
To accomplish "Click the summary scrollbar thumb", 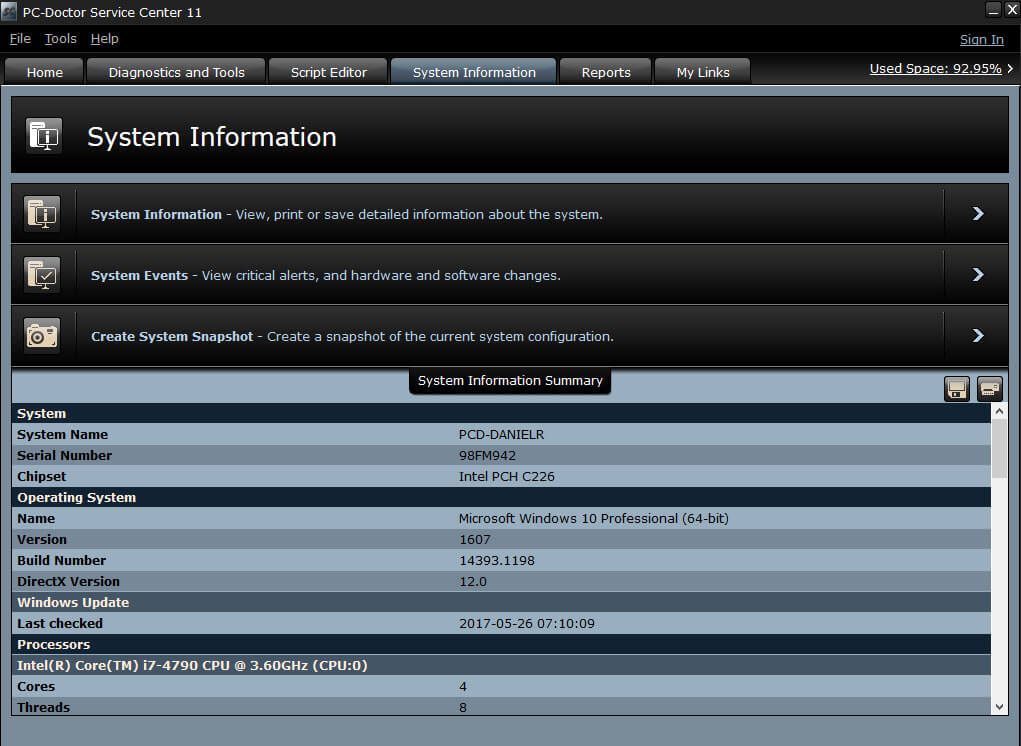I will coord(999,448).
